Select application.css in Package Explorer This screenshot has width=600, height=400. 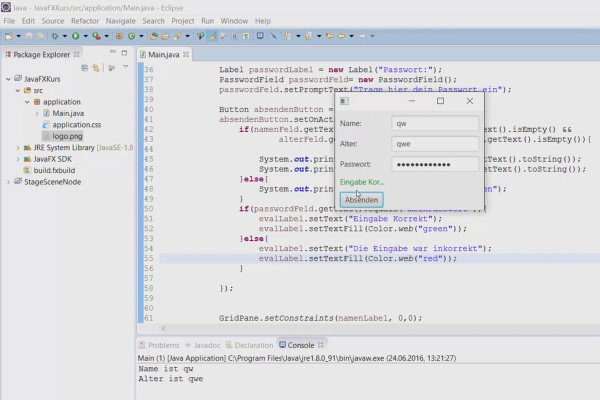(72, 125)
